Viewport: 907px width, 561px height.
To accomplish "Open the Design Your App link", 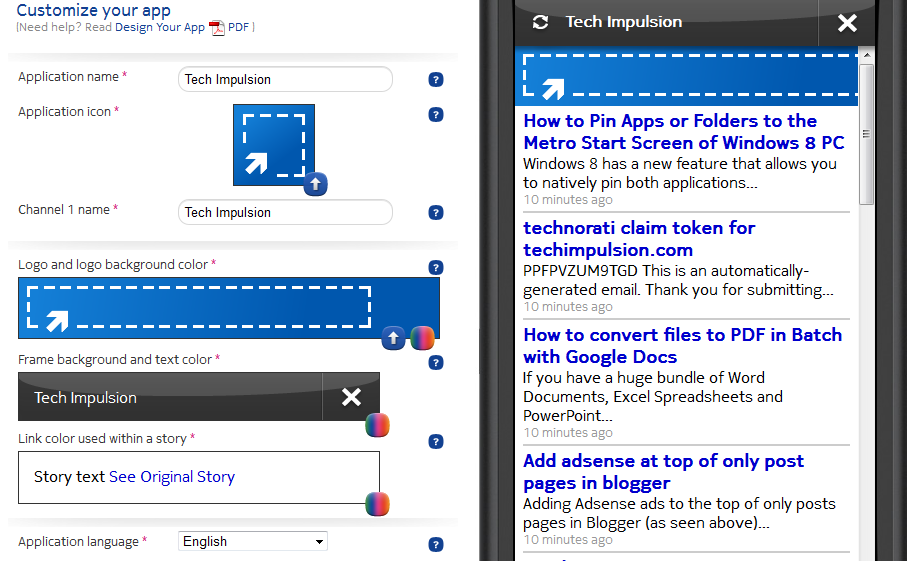I will click(x=160, y=27).
